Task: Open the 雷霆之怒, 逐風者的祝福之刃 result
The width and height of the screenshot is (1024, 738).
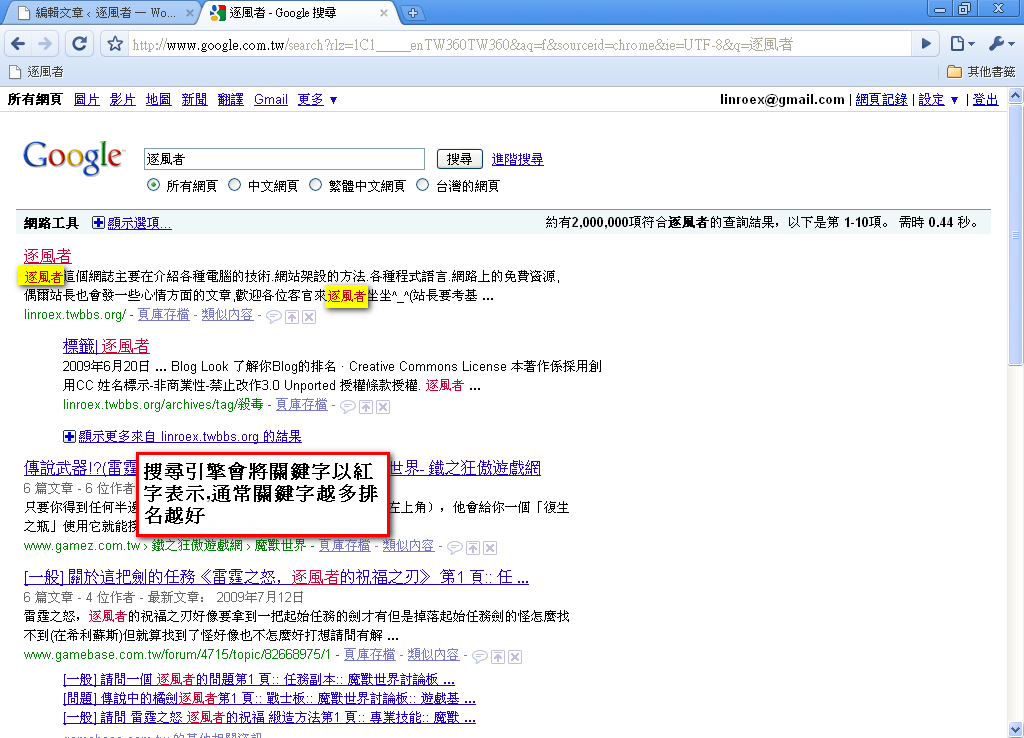Action: coord(276,577)
